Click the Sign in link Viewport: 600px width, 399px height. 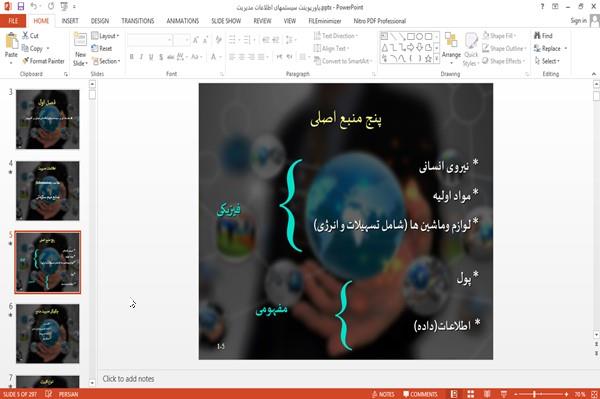[x=578, y=21]
